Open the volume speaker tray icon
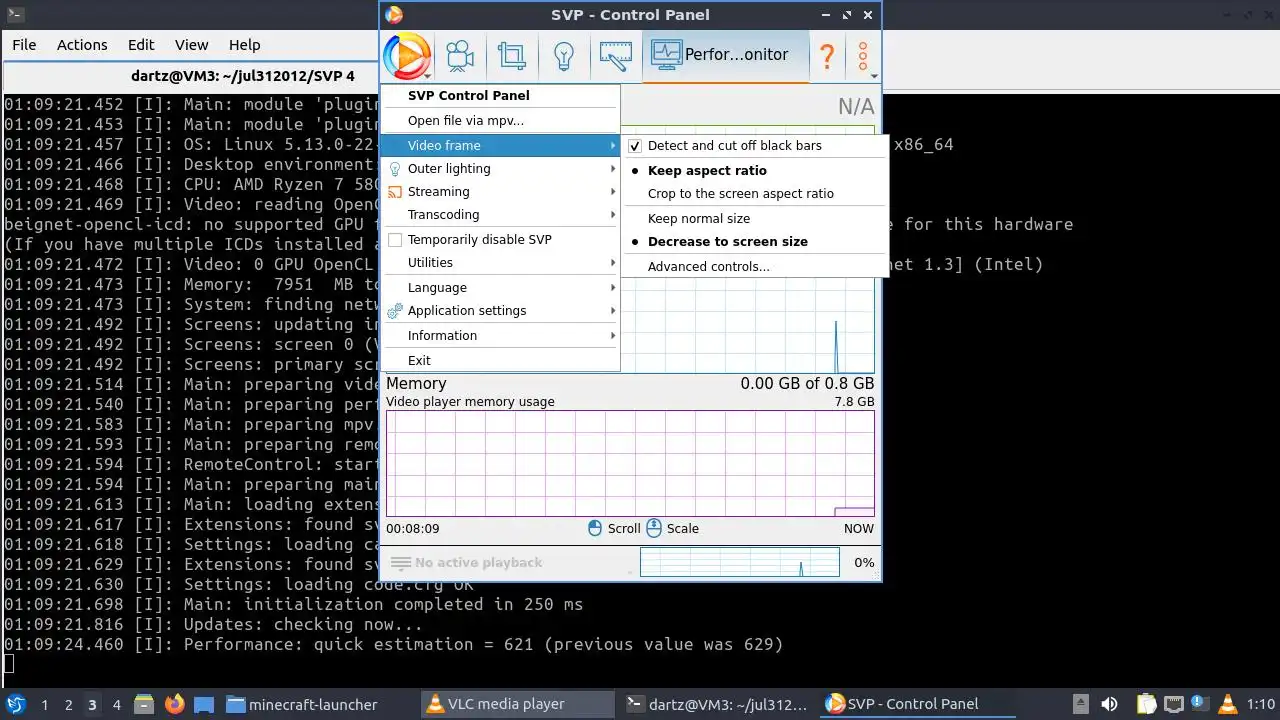 [1109, 704]
